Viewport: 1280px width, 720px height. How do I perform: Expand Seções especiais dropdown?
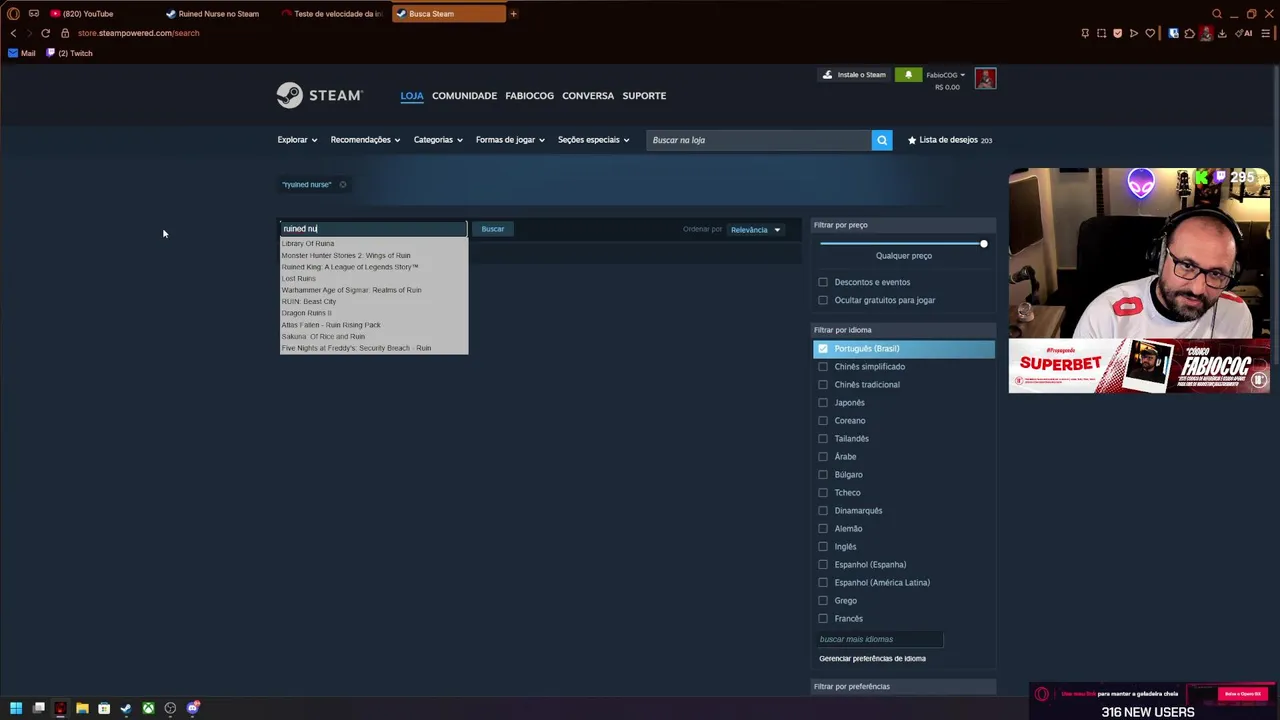593,140
